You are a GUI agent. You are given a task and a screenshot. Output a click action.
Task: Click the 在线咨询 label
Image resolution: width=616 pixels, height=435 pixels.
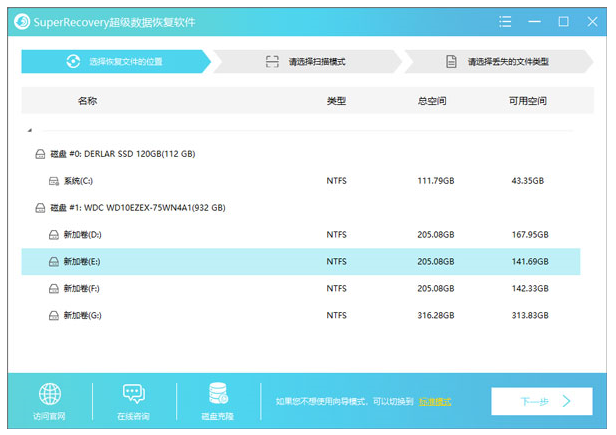[133, 417]
